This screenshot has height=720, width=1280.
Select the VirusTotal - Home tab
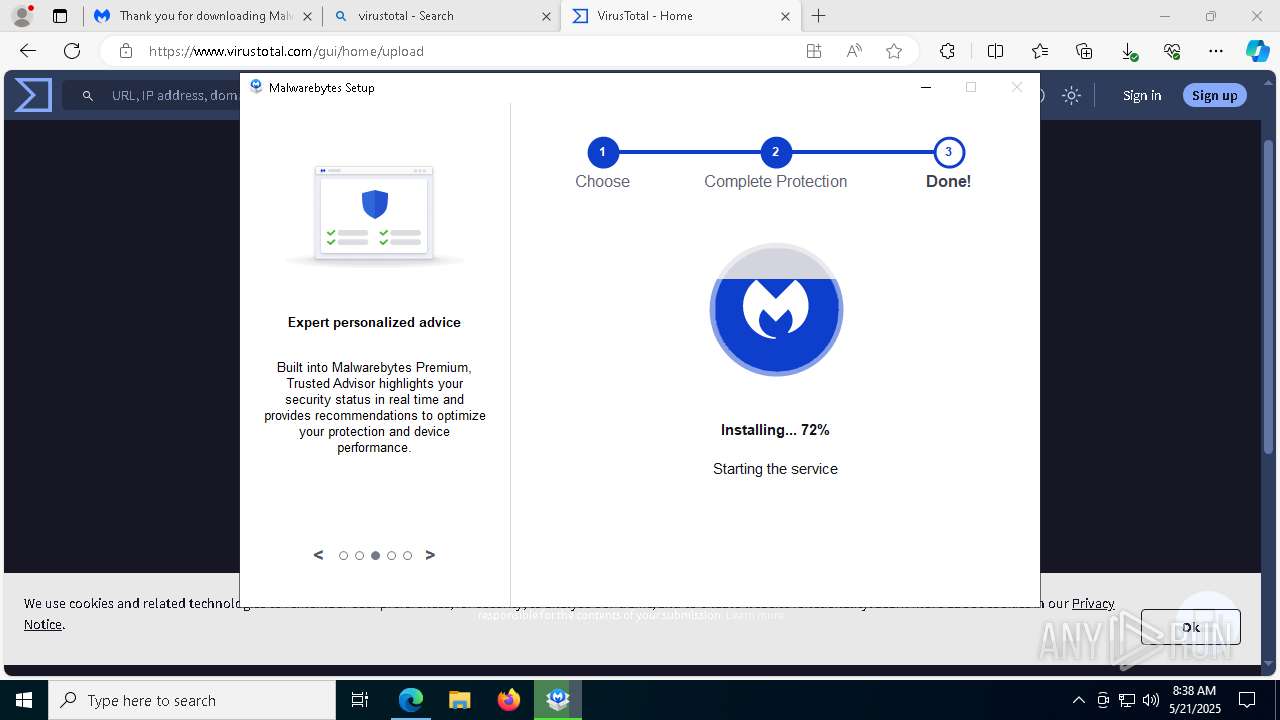coord(680,16)
